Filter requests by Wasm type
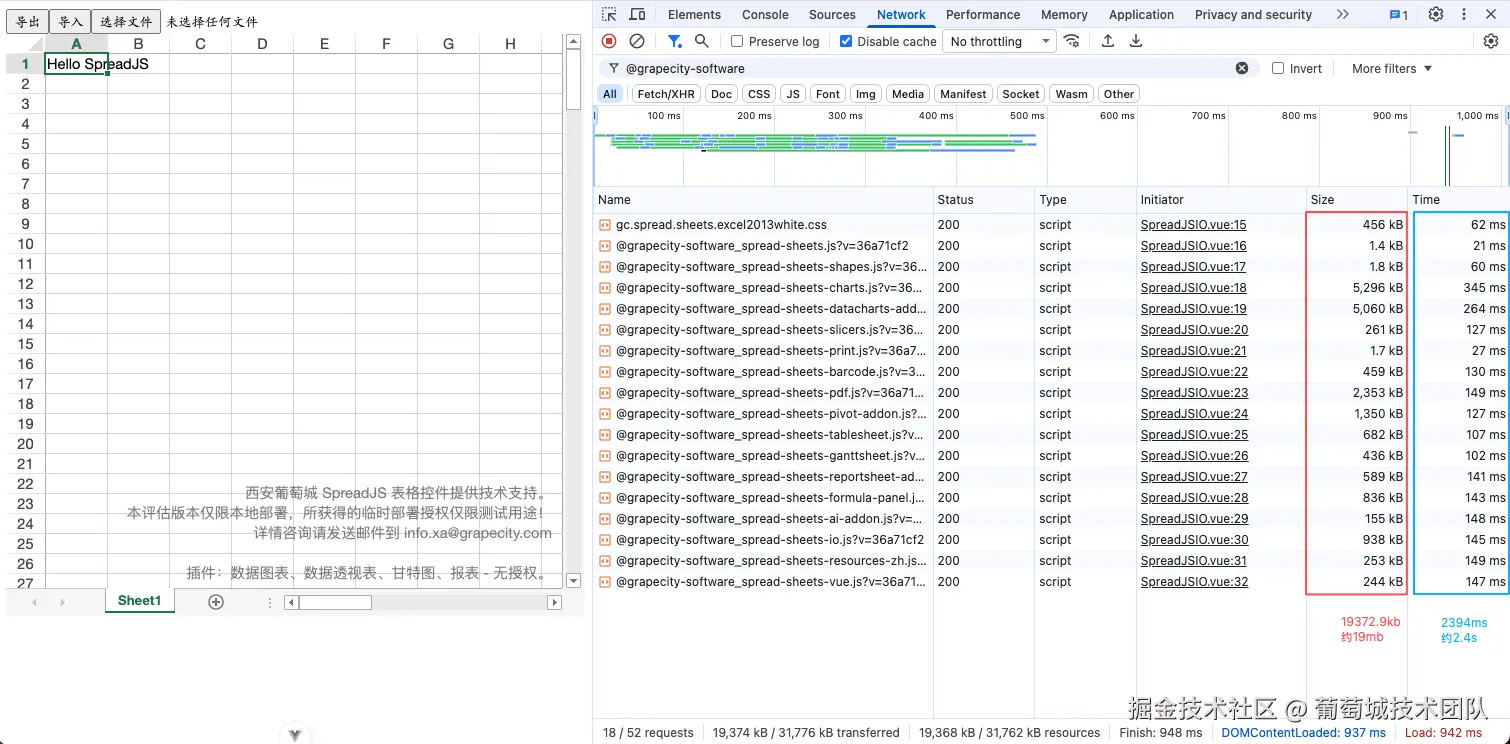Screen dimensions: 1510x744 tap(1071, 94)
